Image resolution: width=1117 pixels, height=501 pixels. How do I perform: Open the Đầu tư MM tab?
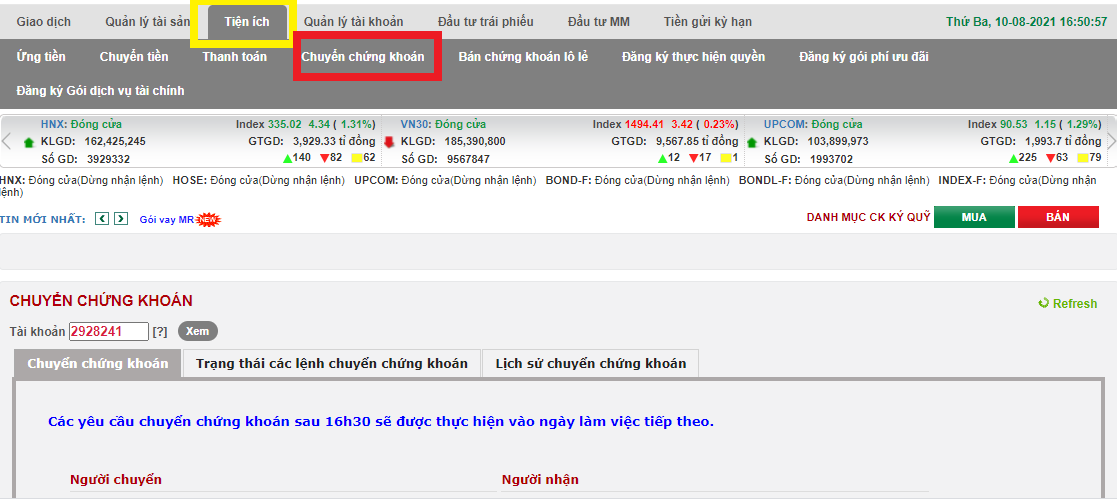(x=598, y=21)
